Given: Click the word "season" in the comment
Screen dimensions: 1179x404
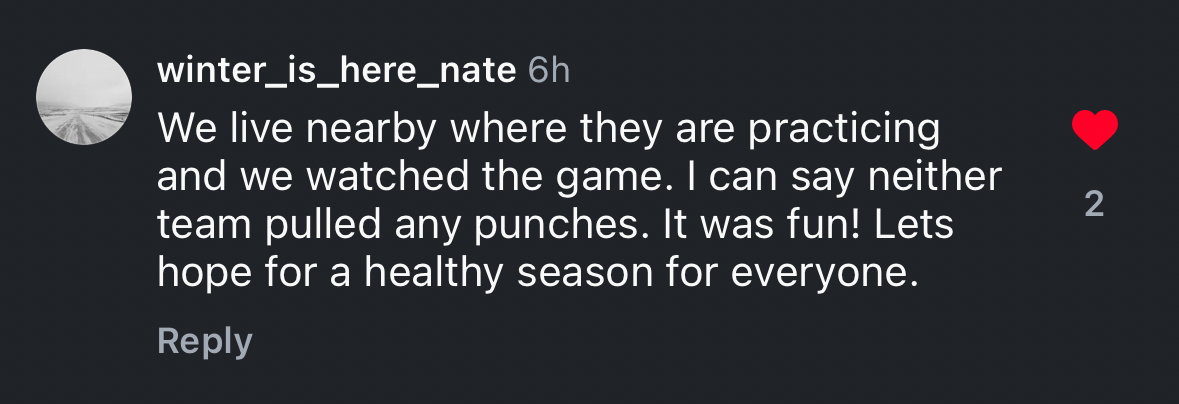Looking at the screenshot, I should click(x=592, y=273).
